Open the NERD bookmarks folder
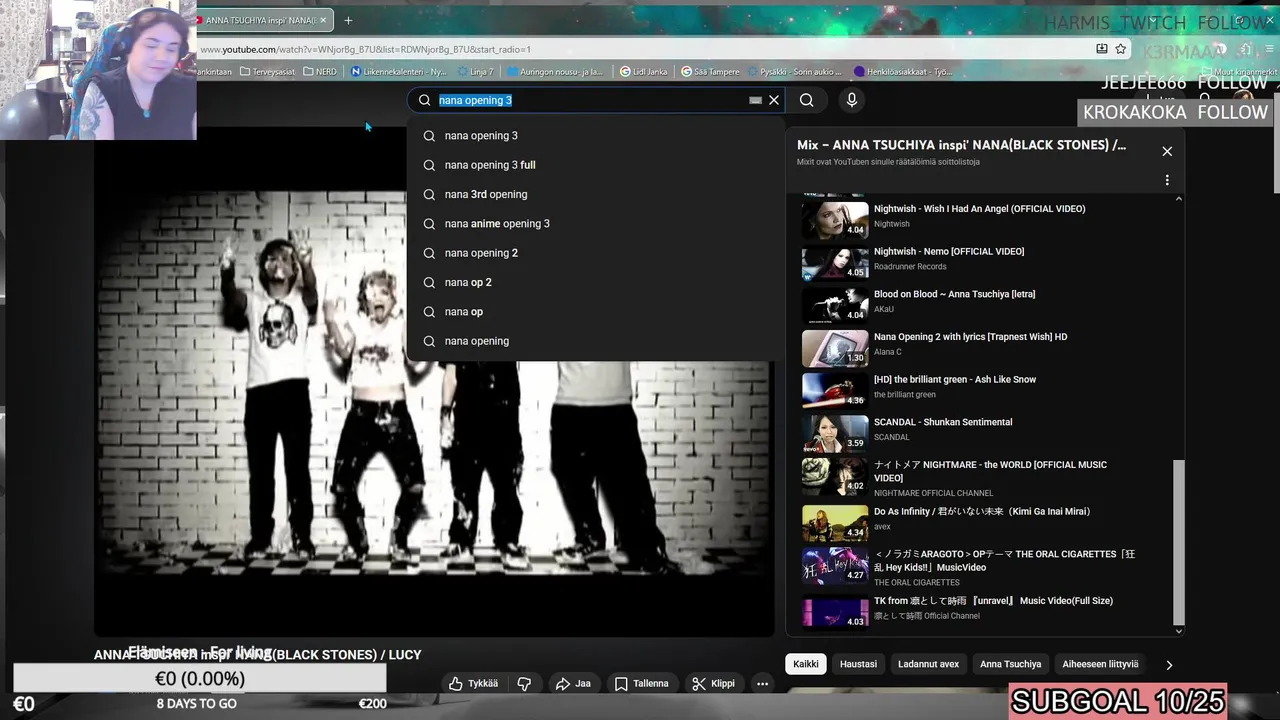 point(319,72)
